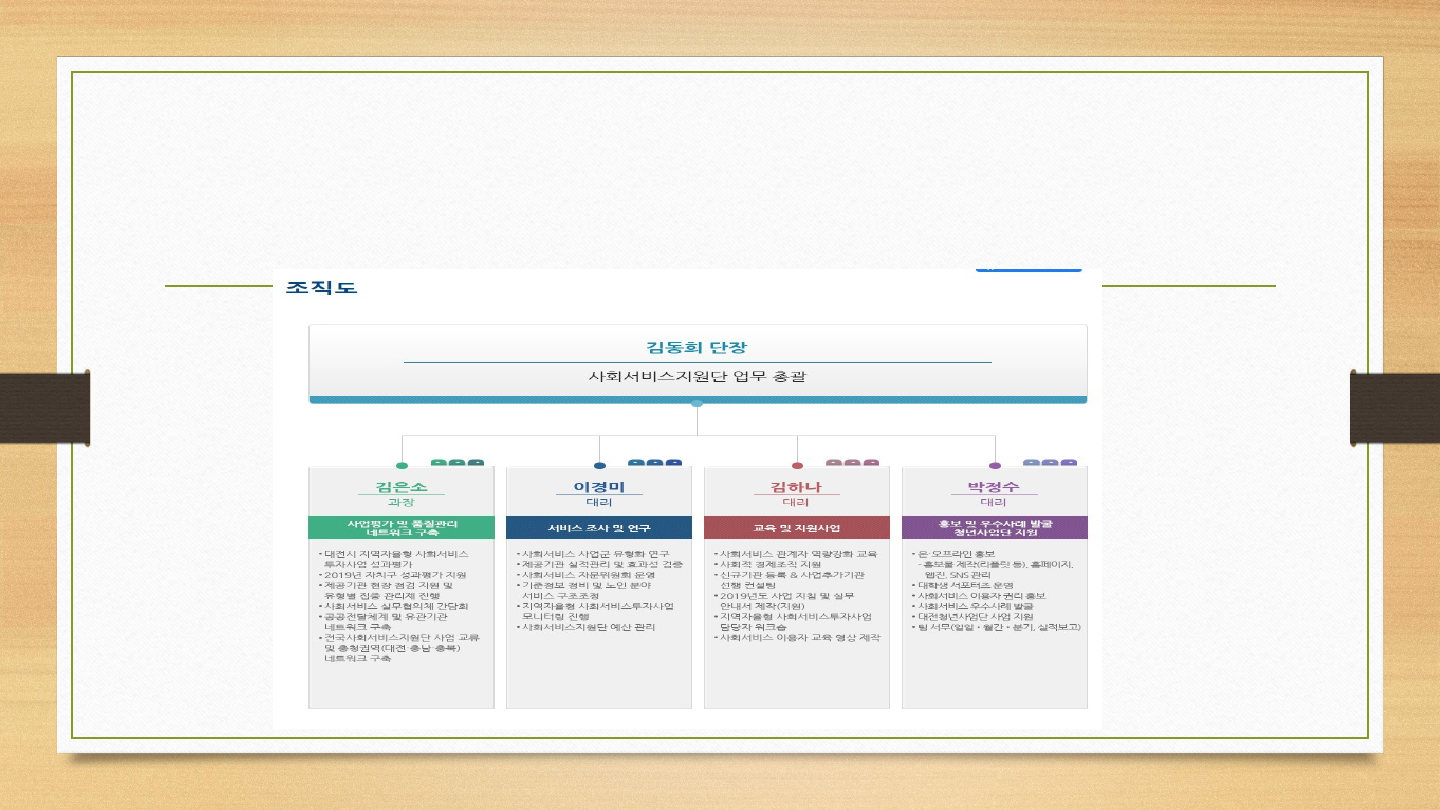Click the purple connector dot above 박정수
Image resolution: width=1440 pixels, height=810 pixels.
coord(995,466)
